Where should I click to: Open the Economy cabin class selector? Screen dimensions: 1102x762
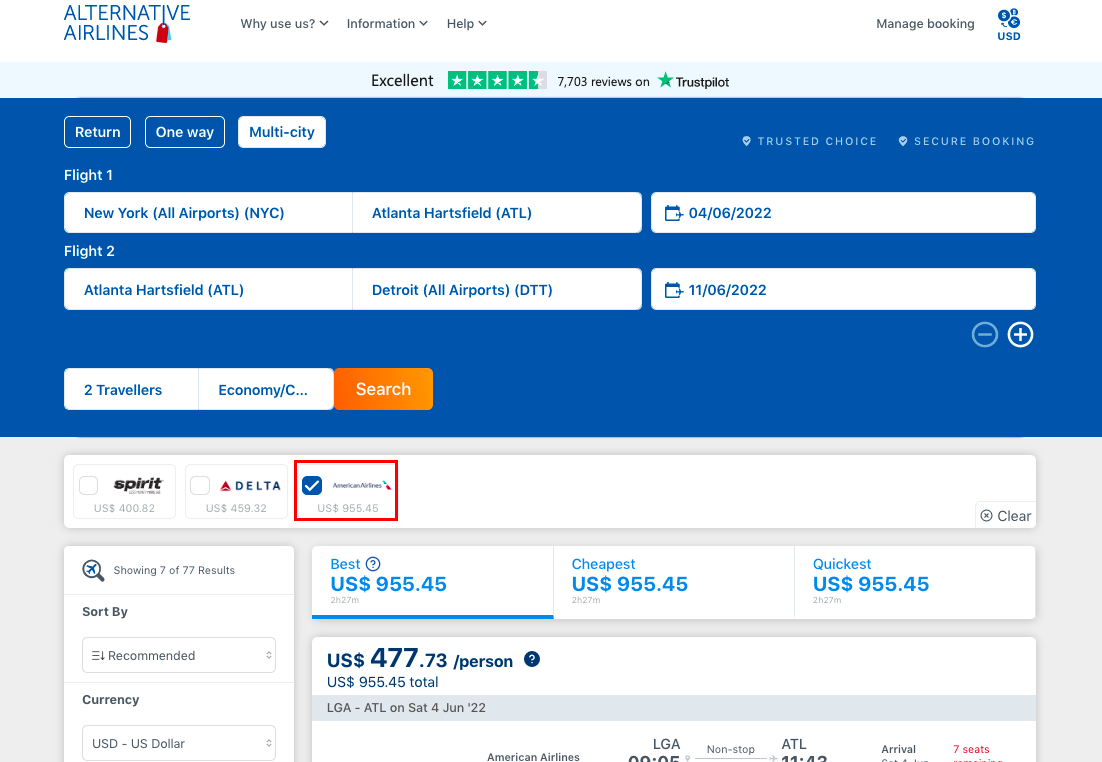(x=266, y=389)
